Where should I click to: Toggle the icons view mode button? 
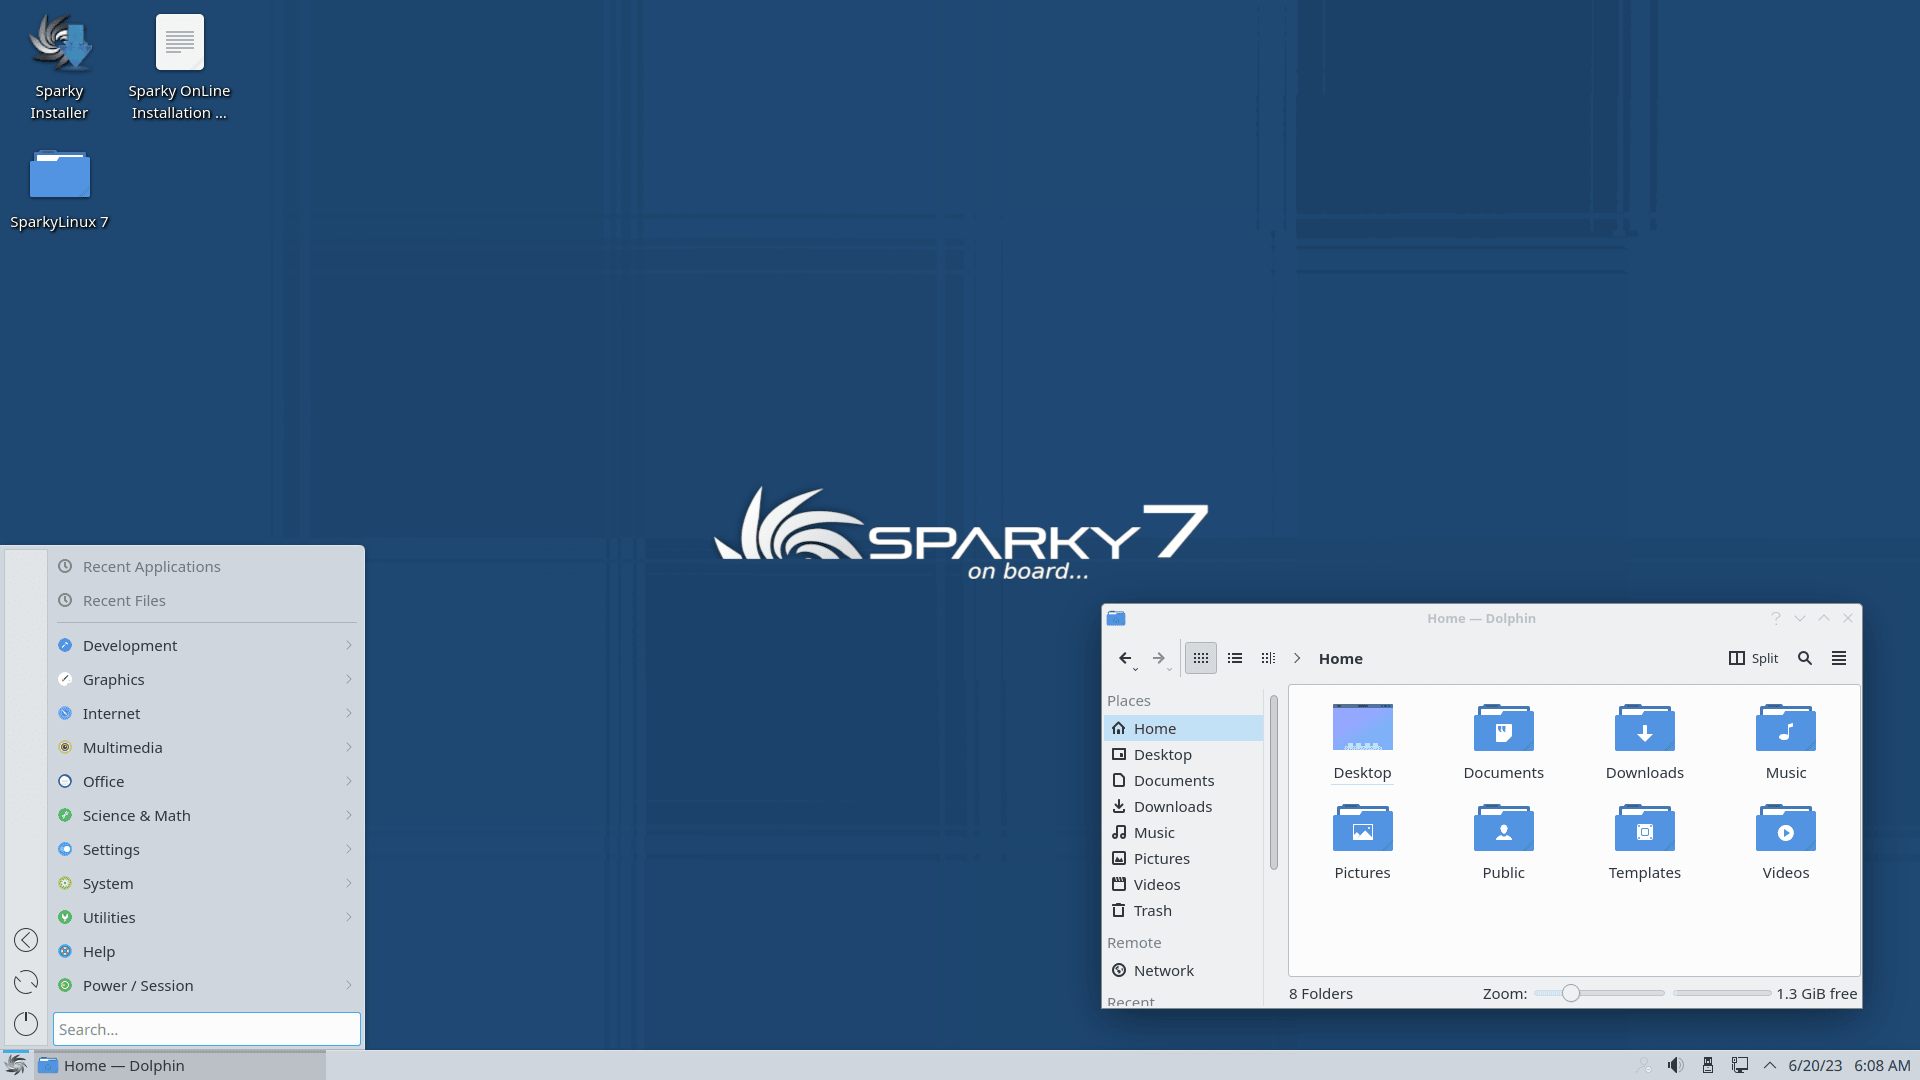(1200, 658)
